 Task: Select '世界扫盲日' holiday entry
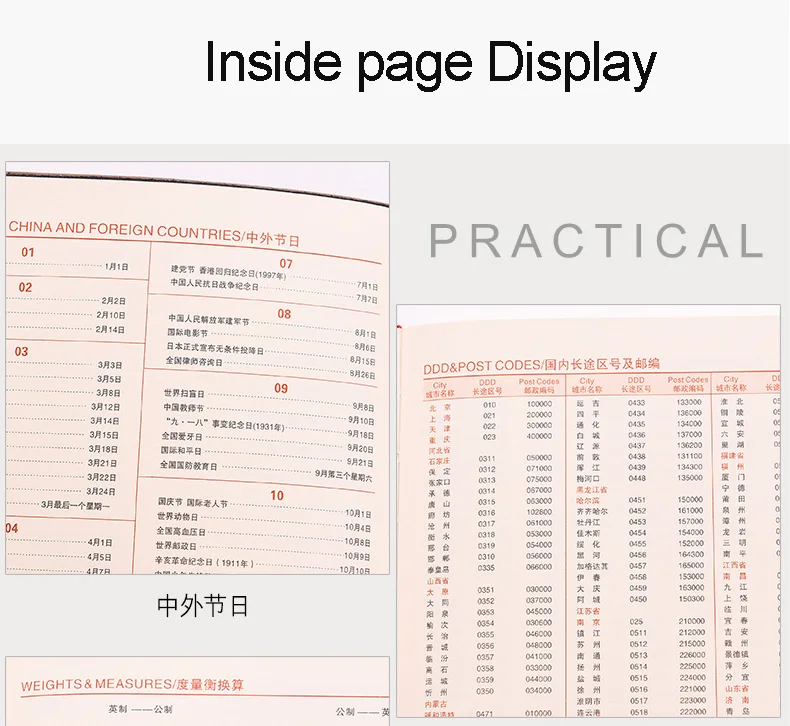coord(184,393)
